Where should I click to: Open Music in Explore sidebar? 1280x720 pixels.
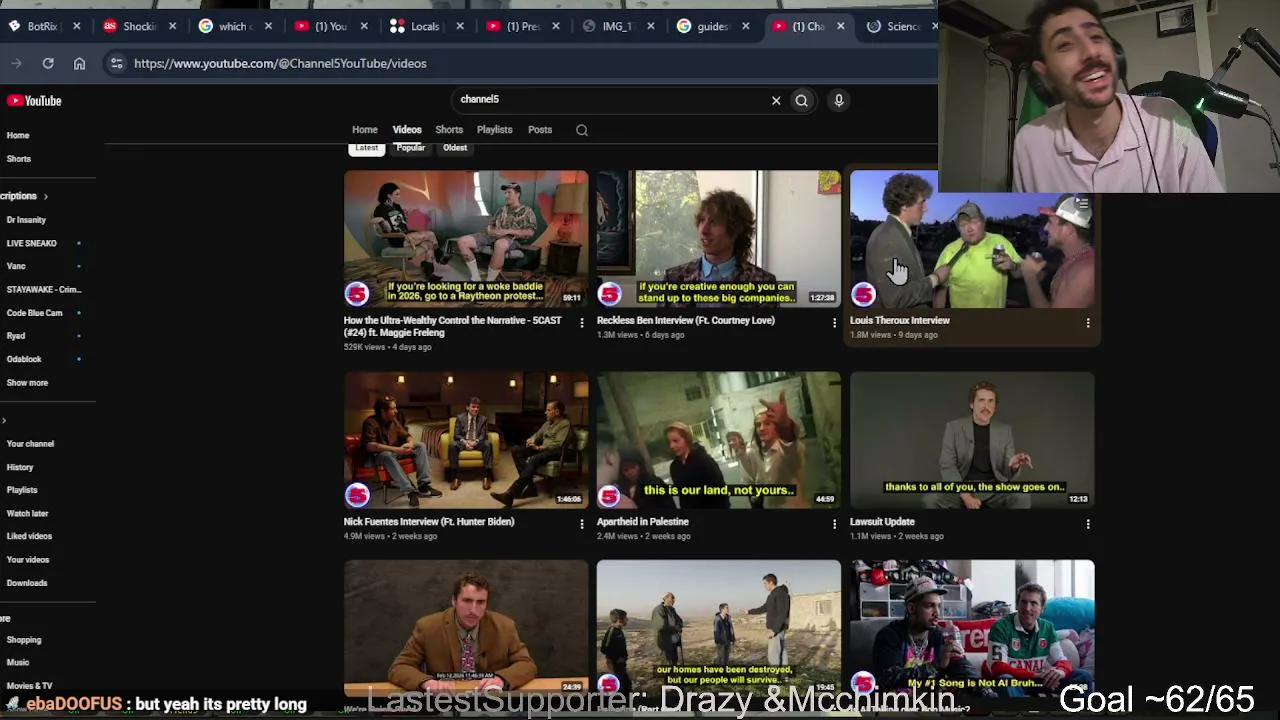point(18,663)
